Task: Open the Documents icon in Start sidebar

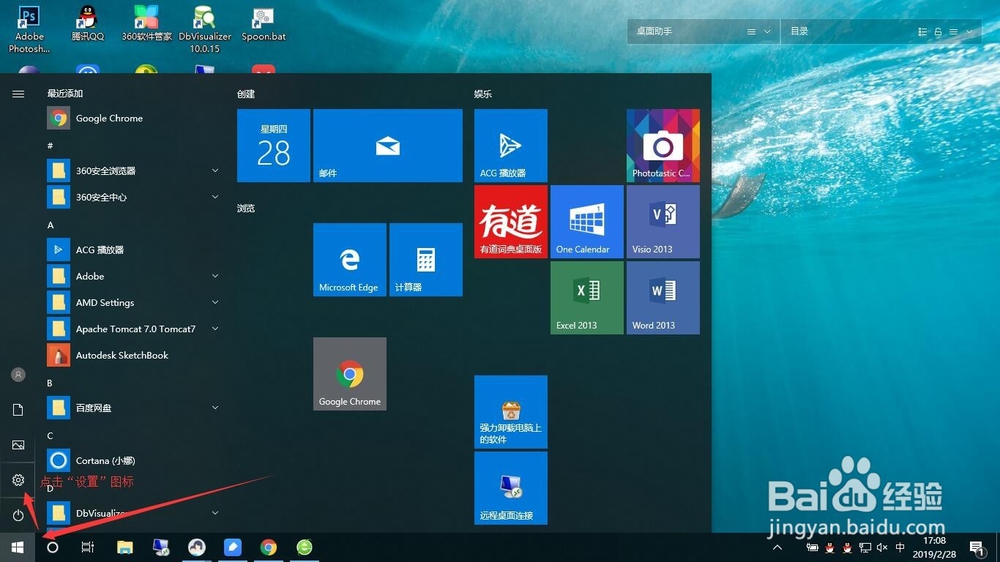Action: pos(18,410)
